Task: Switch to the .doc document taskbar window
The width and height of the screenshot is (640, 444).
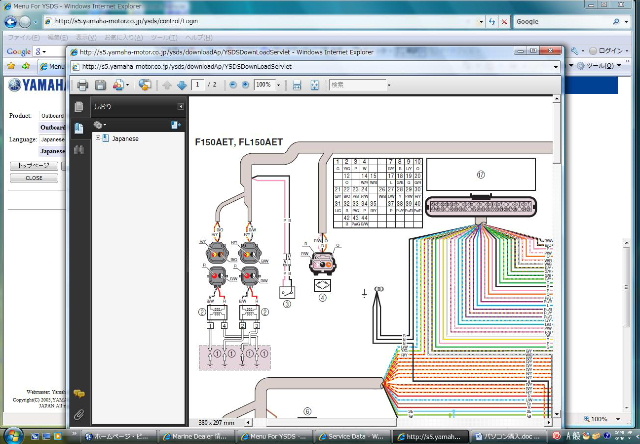Action: point(507,437)
